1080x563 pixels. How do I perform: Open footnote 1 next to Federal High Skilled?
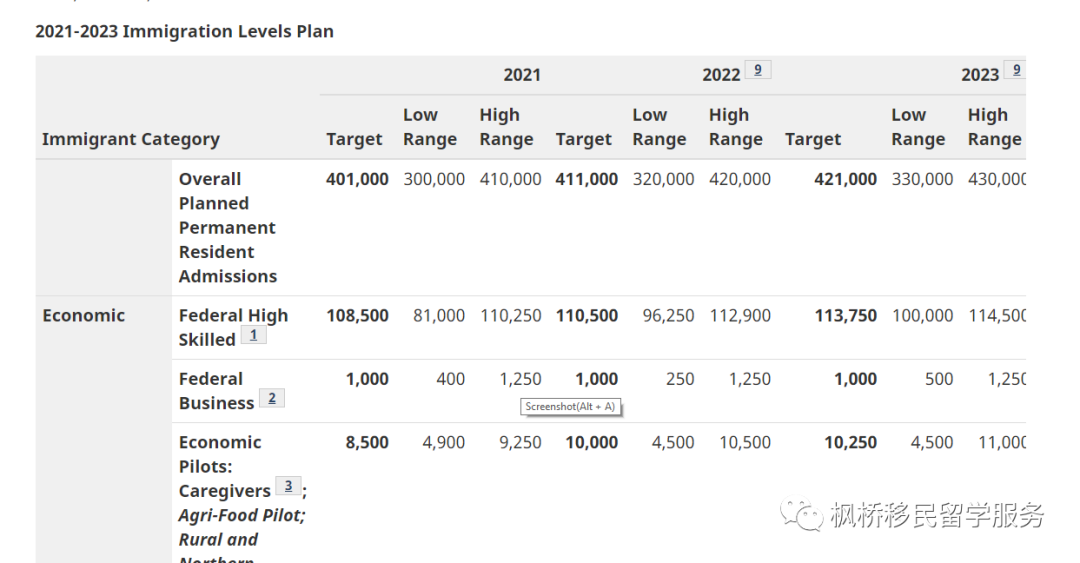(x=253, y=336)
